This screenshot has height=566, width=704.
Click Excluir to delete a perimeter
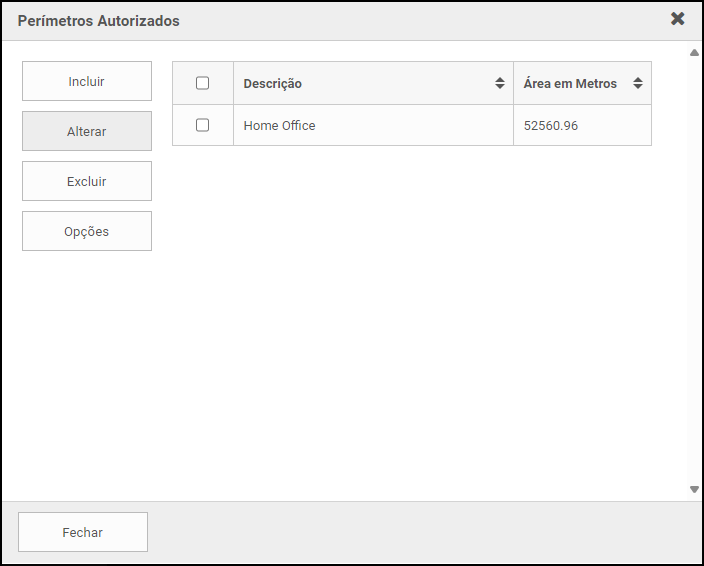click(87, 181)
